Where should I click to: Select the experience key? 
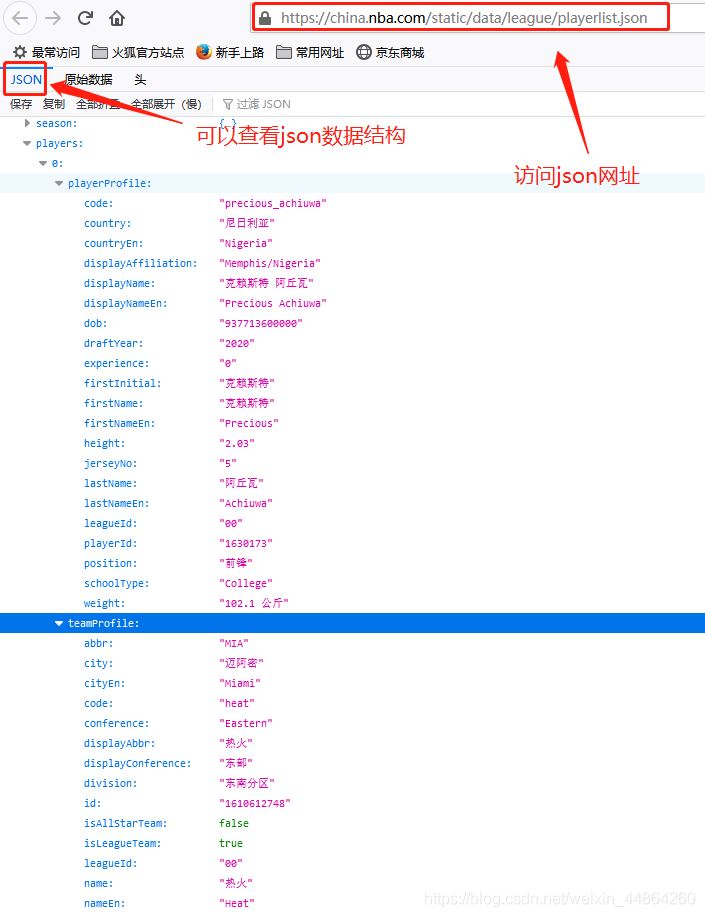116,363
